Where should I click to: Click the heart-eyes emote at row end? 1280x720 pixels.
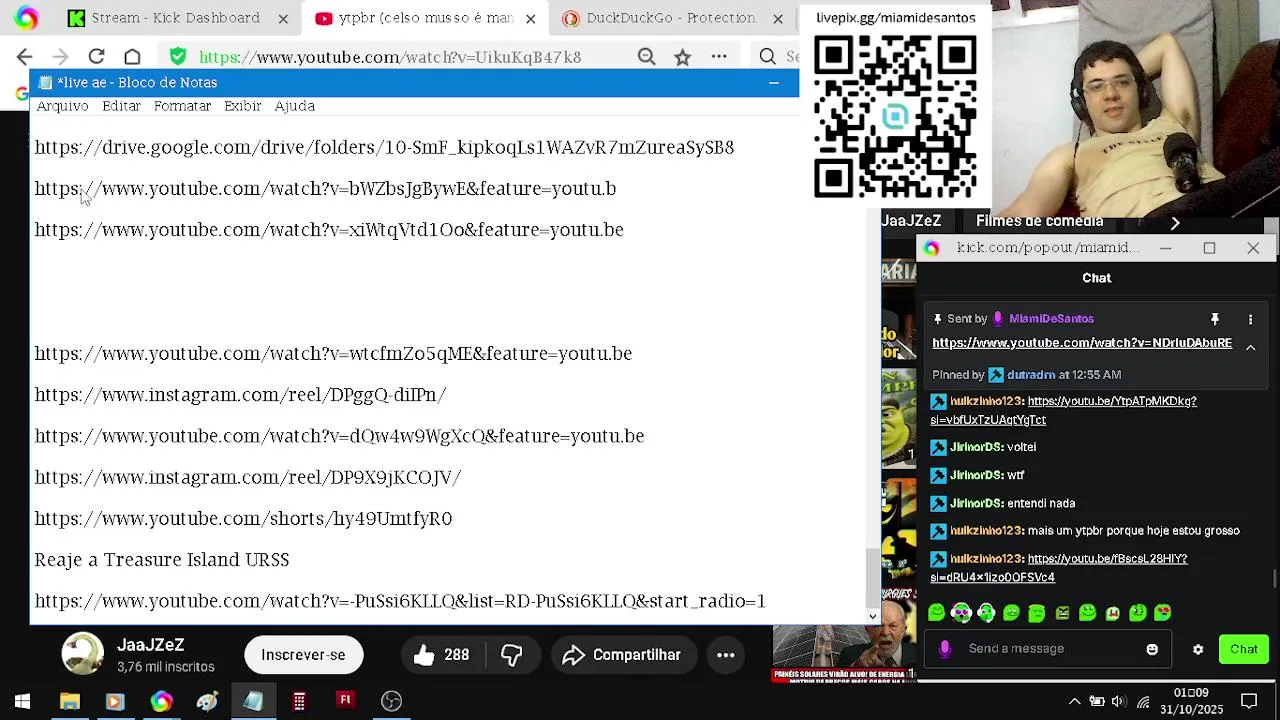tap(1163, 613)
